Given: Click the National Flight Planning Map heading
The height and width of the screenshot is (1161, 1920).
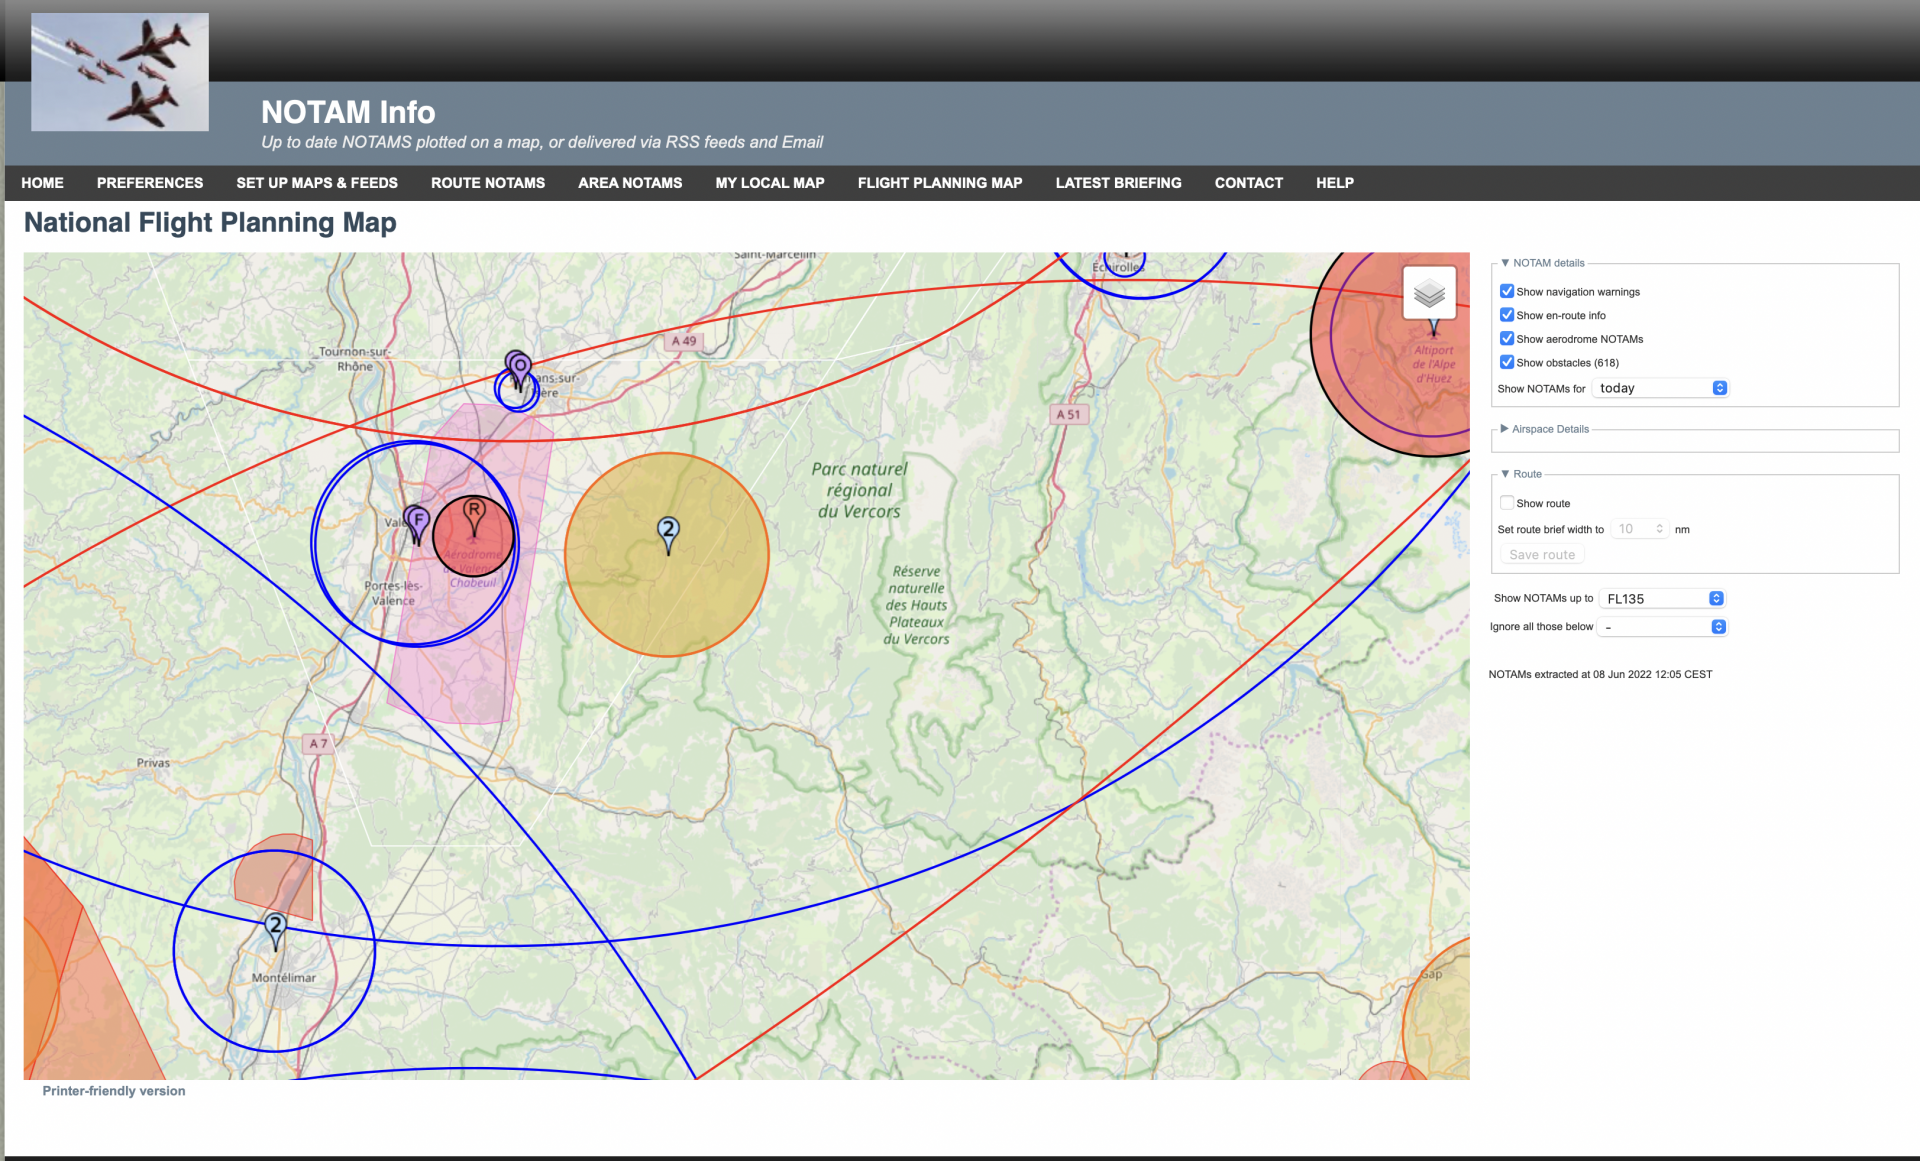Looking at the screenshot, I should (210, 222).
